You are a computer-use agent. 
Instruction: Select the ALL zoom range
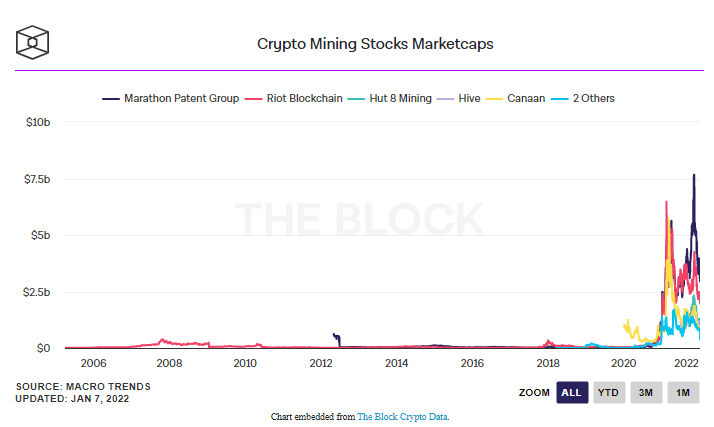click(572, 393)
